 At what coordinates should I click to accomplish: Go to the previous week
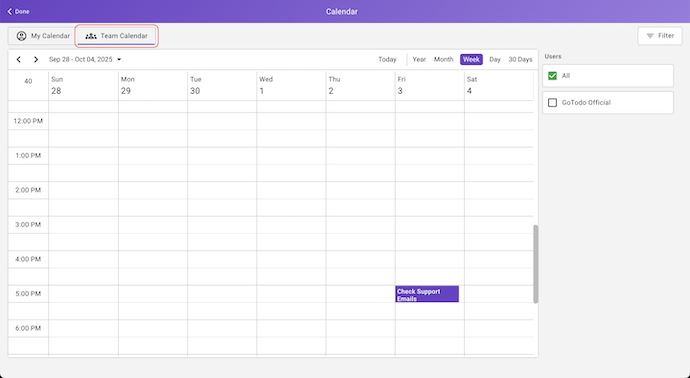18,59
